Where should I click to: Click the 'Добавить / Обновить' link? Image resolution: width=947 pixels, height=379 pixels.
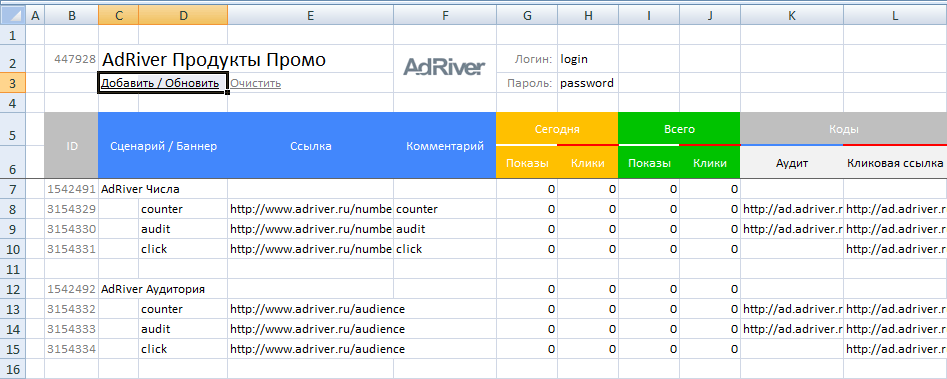[x=159, y=83]
